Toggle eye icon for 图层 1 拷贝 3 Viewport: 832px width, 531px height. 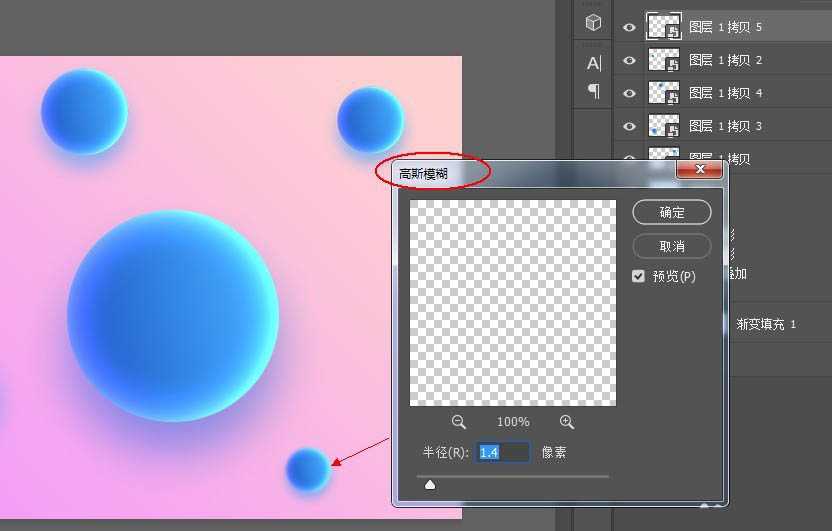(x=629, y=127)
